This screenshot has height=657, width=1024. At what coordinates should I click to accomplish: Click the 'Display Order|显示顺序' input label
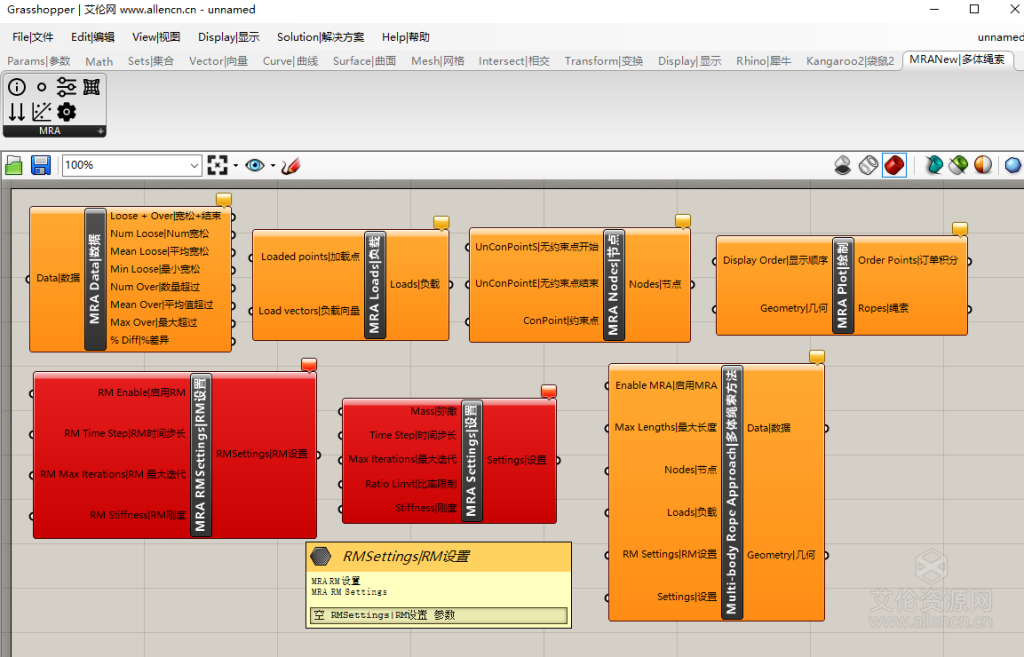[x=775, y=260]
